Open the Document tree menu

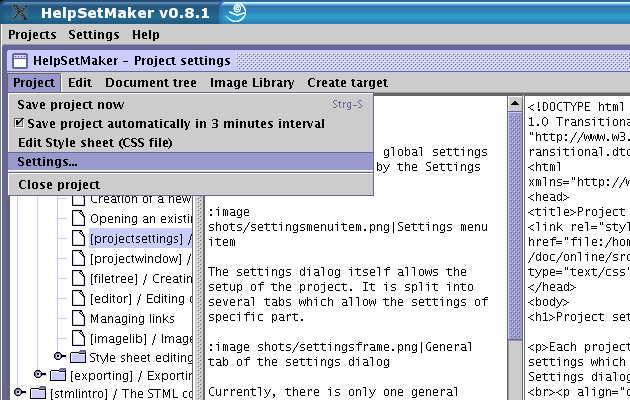[151, 83]
